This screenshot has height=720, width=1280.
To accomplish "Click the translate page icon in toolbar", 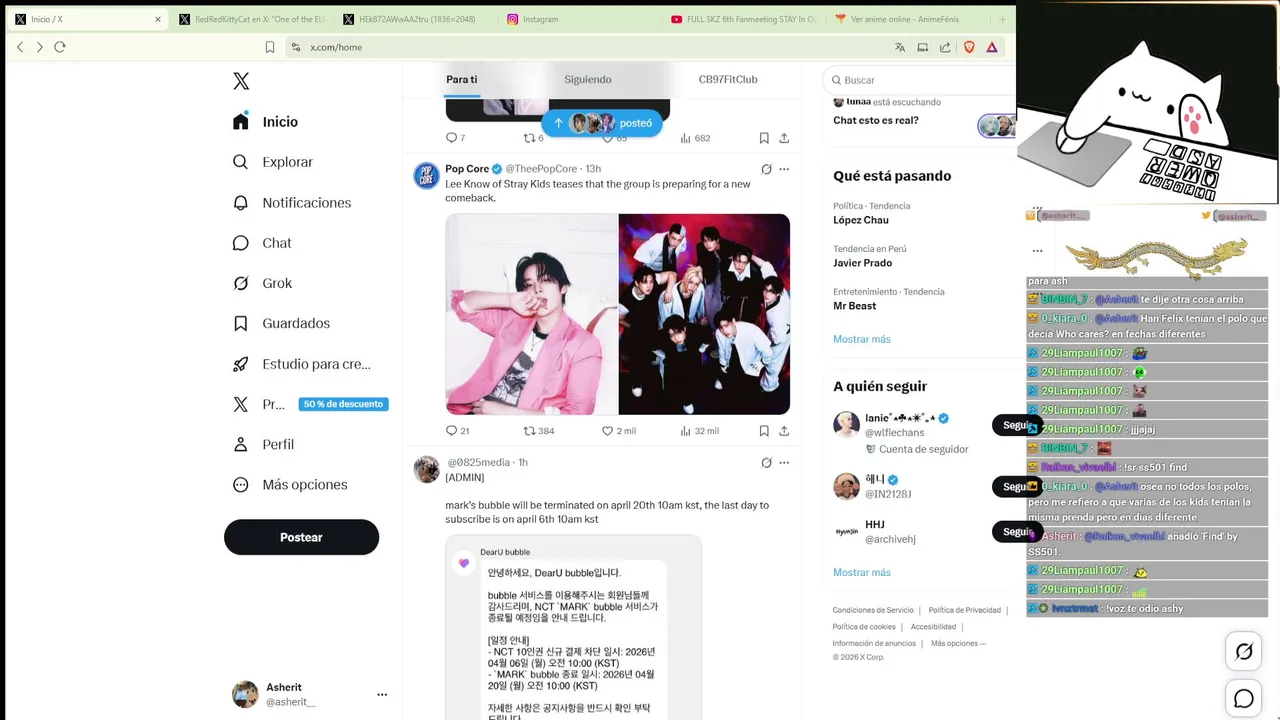I will (900, 47).
